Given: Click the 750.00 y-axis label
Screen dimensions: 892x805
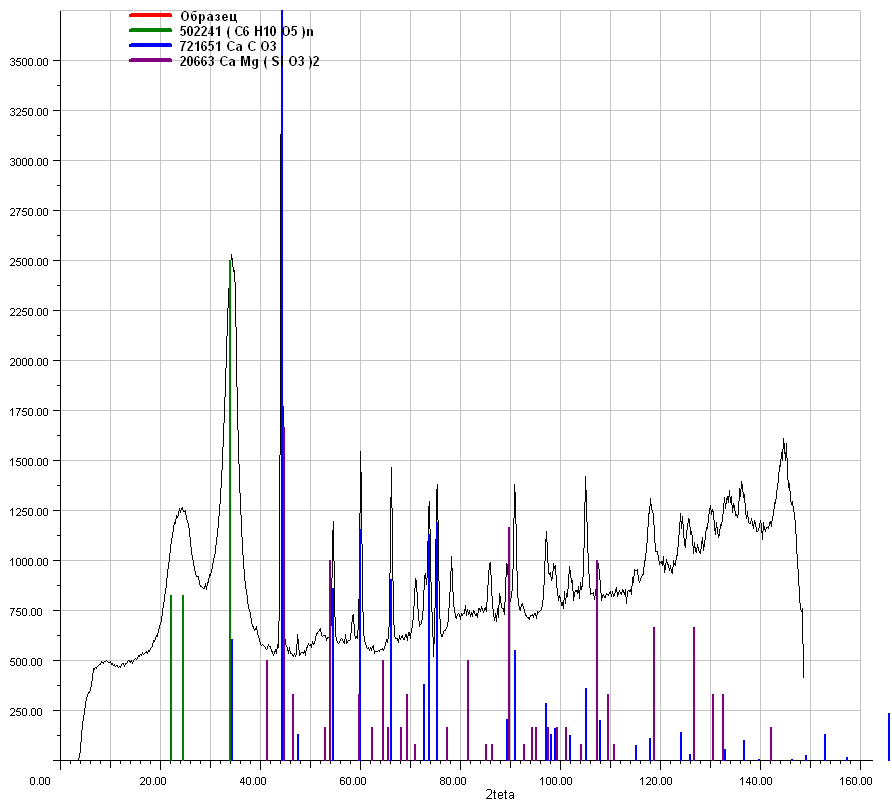Looking at the screenshot, I should [32, 612].
